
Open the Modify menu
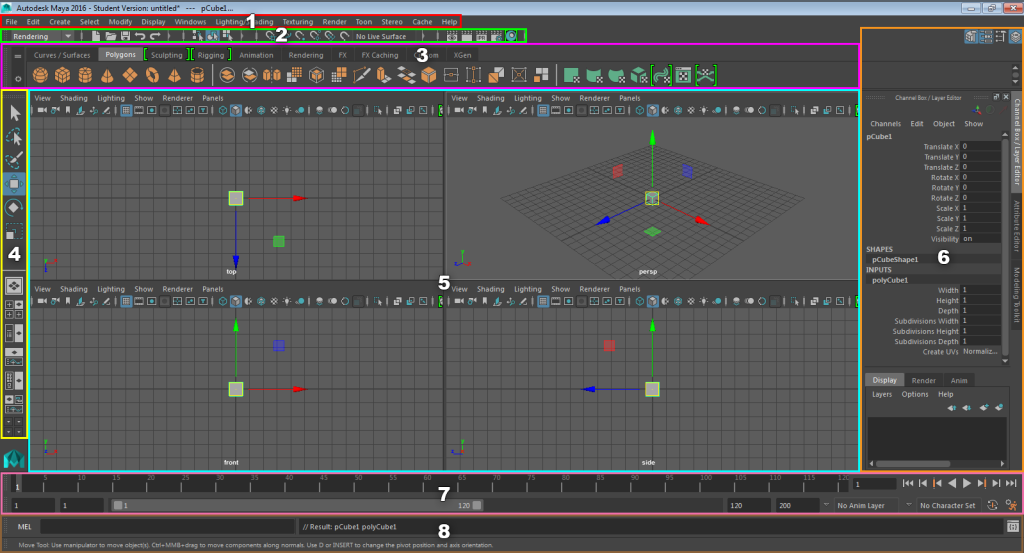(x=120, y=22)
